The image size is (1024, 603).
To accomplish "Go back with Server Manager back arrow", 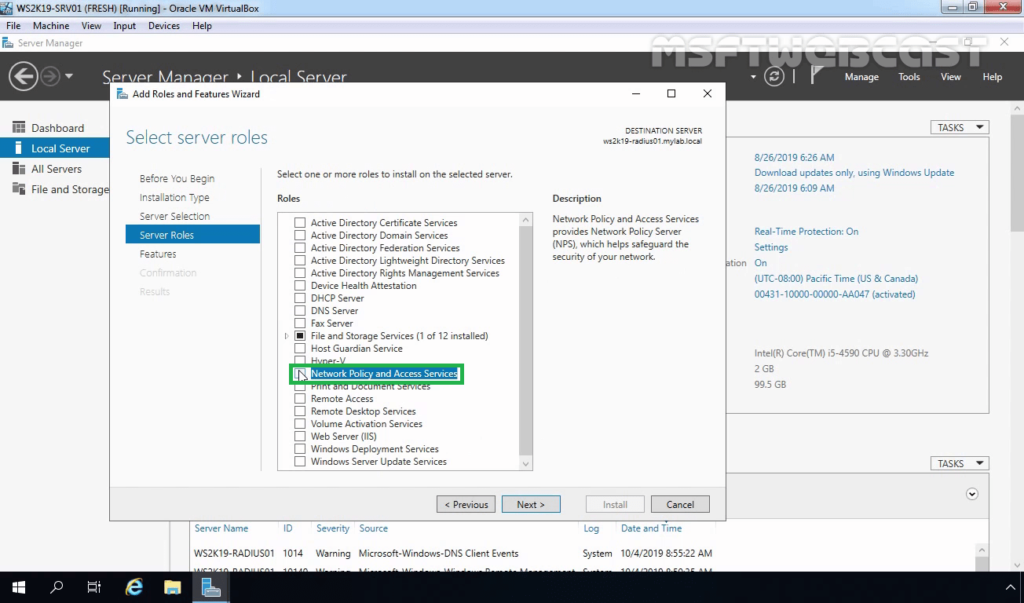I will click(x=23, y=76).
